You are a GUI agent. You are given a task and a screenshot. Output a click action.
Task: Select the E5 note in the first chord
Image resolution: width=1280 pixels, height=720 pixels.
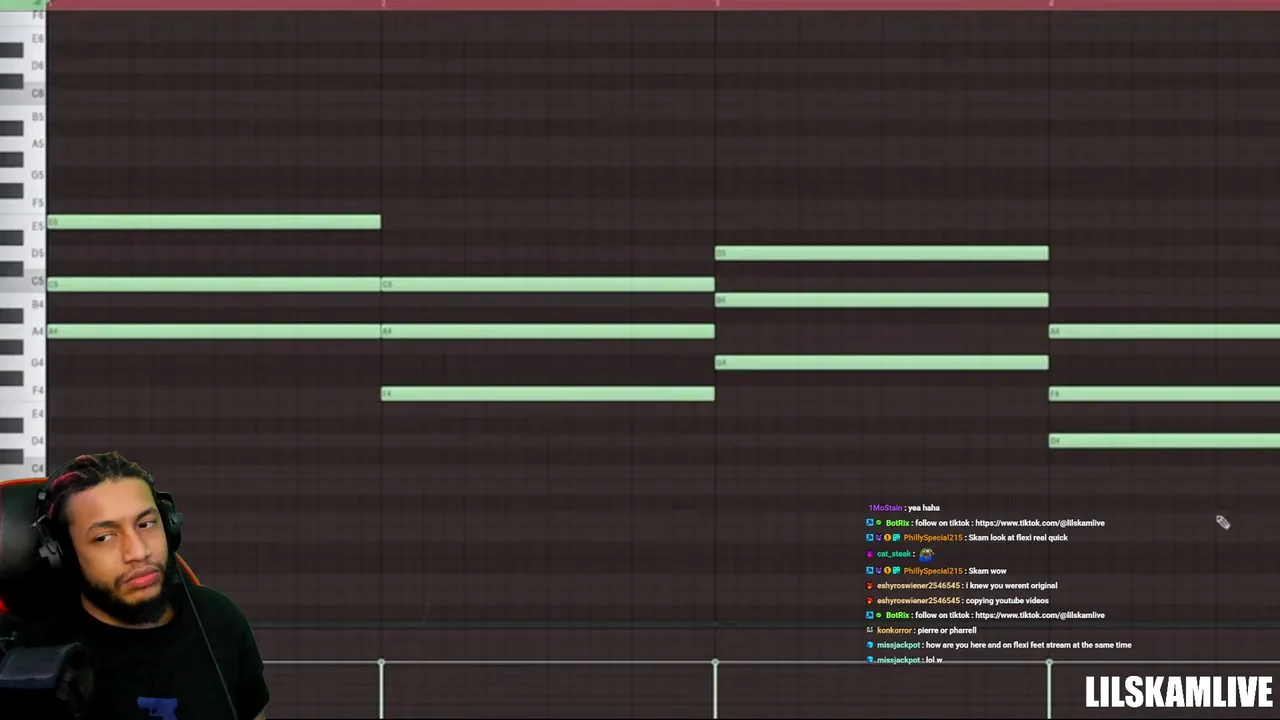point(214,222)
